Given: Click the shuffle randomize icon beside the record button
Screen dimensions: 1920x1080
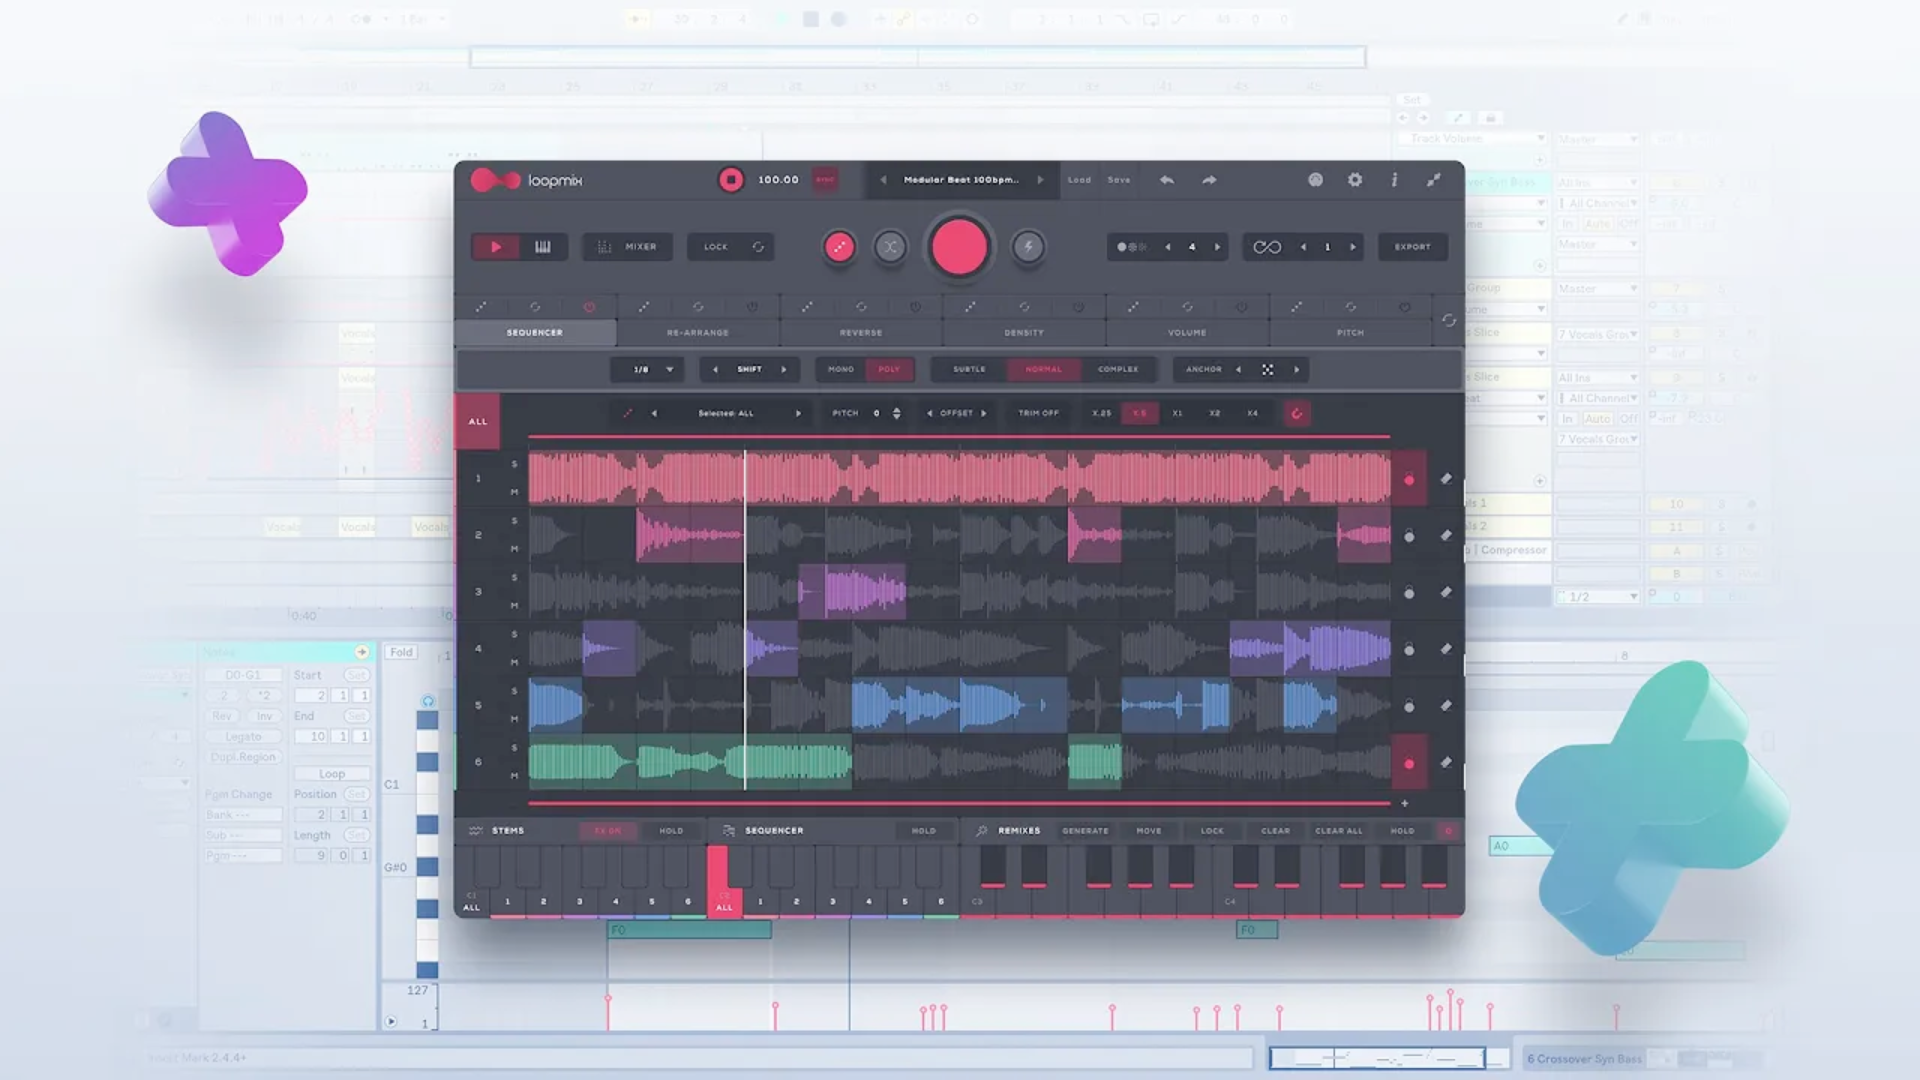Looking at the screenshot, I should [890, 247].
